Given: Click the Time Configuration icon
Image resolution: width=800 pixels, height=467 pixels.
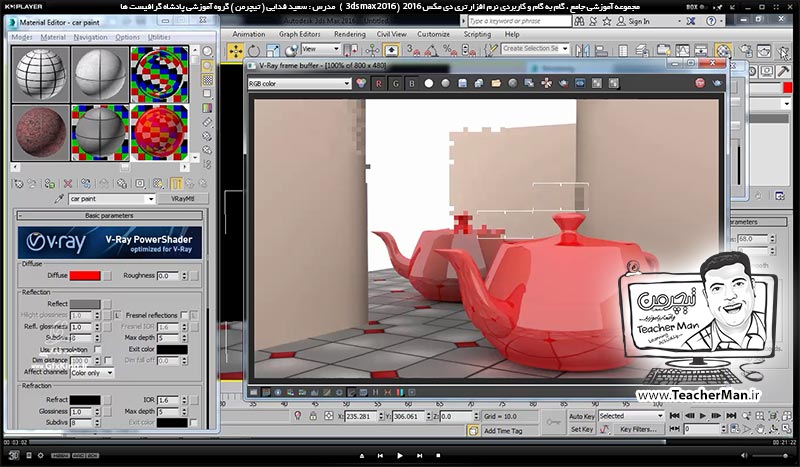Looking at the screenshot, I should coord(735,429).
